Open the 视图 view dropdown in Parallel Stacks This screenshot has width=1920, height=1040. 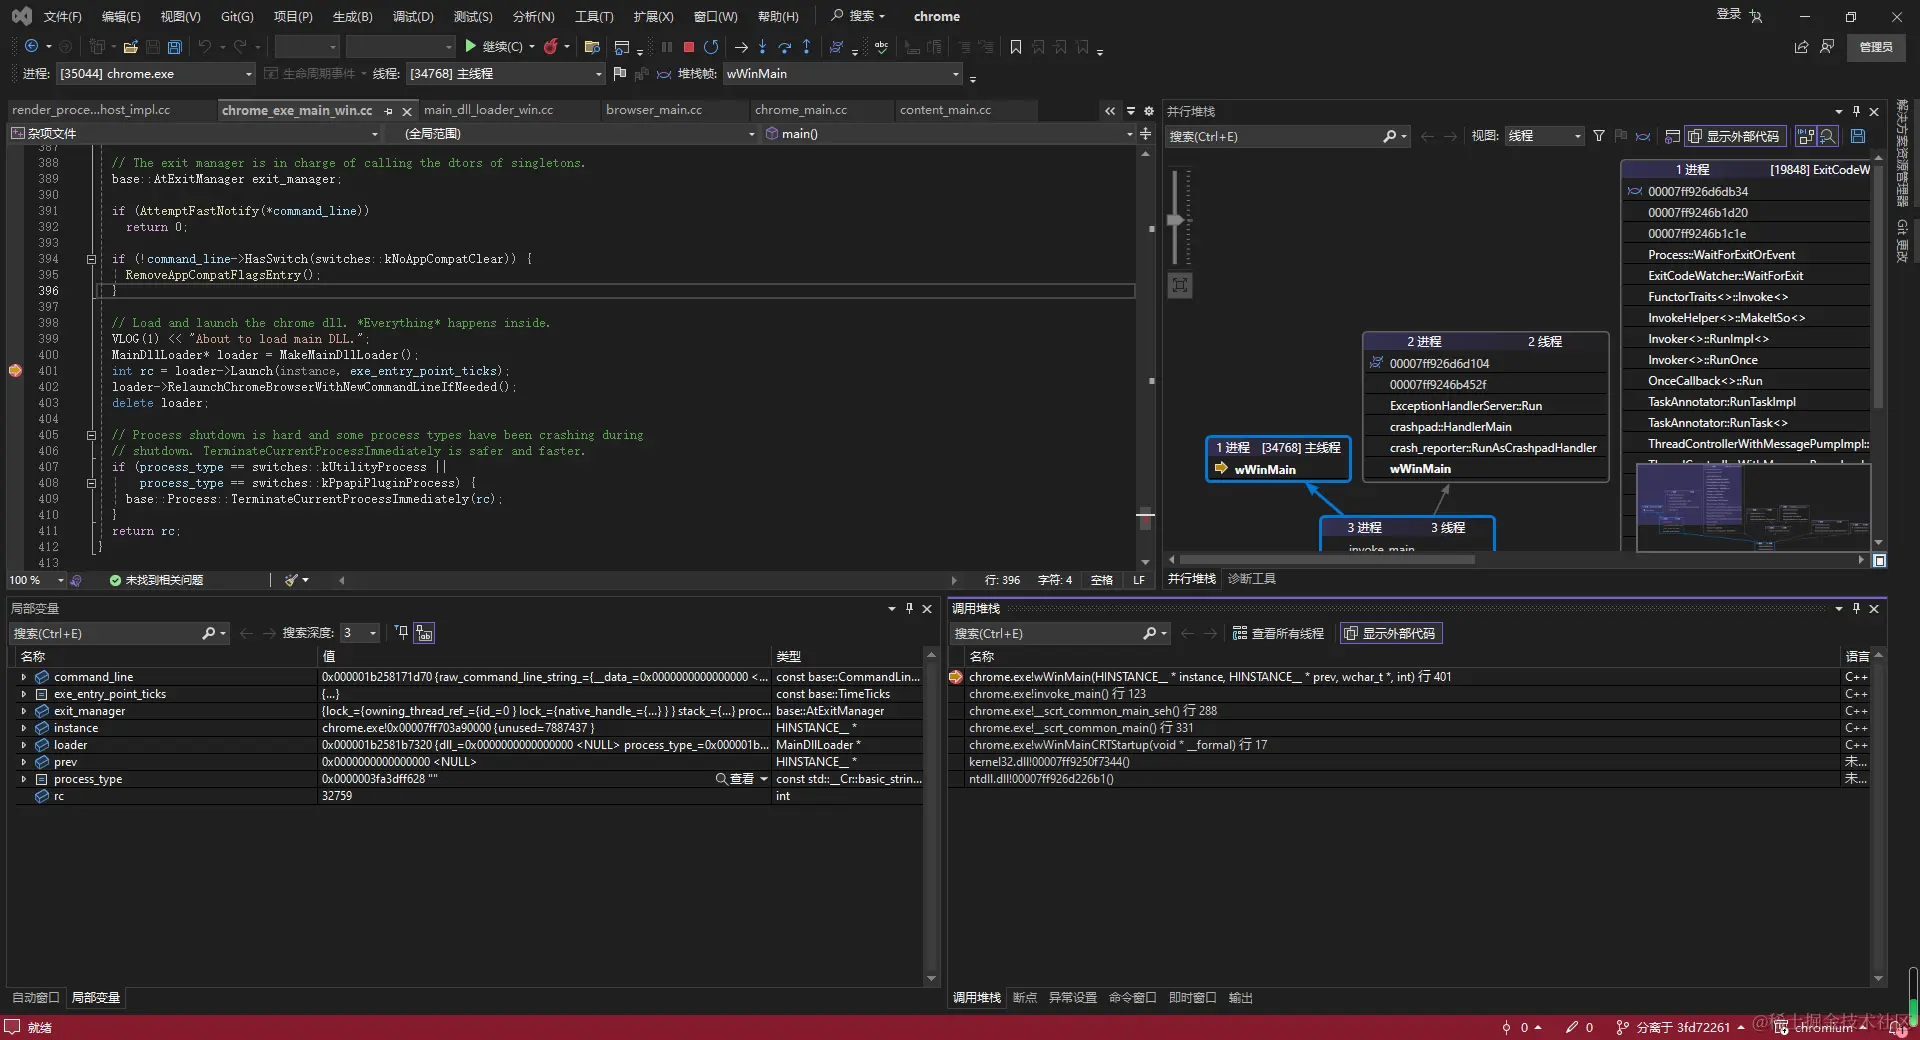click(1544, 136)
